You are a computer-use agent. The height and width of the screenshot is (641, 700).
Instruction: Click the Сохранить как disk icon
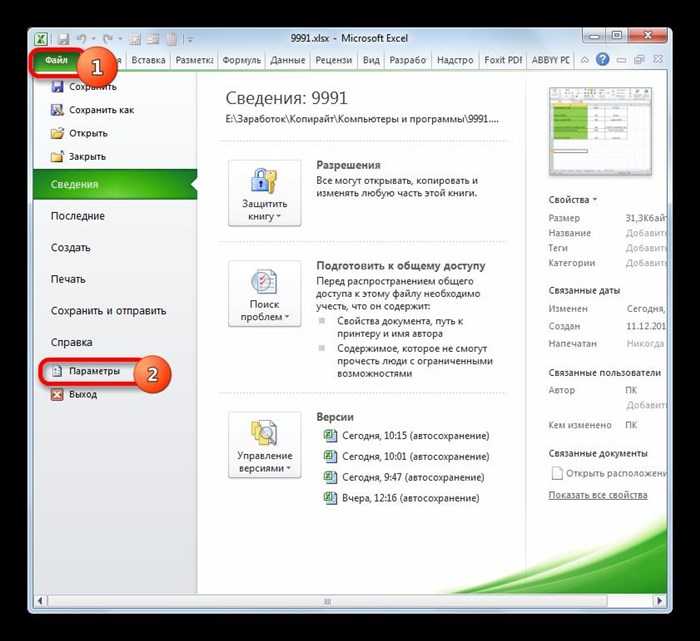pyautogui.click(x=57, y=110)
